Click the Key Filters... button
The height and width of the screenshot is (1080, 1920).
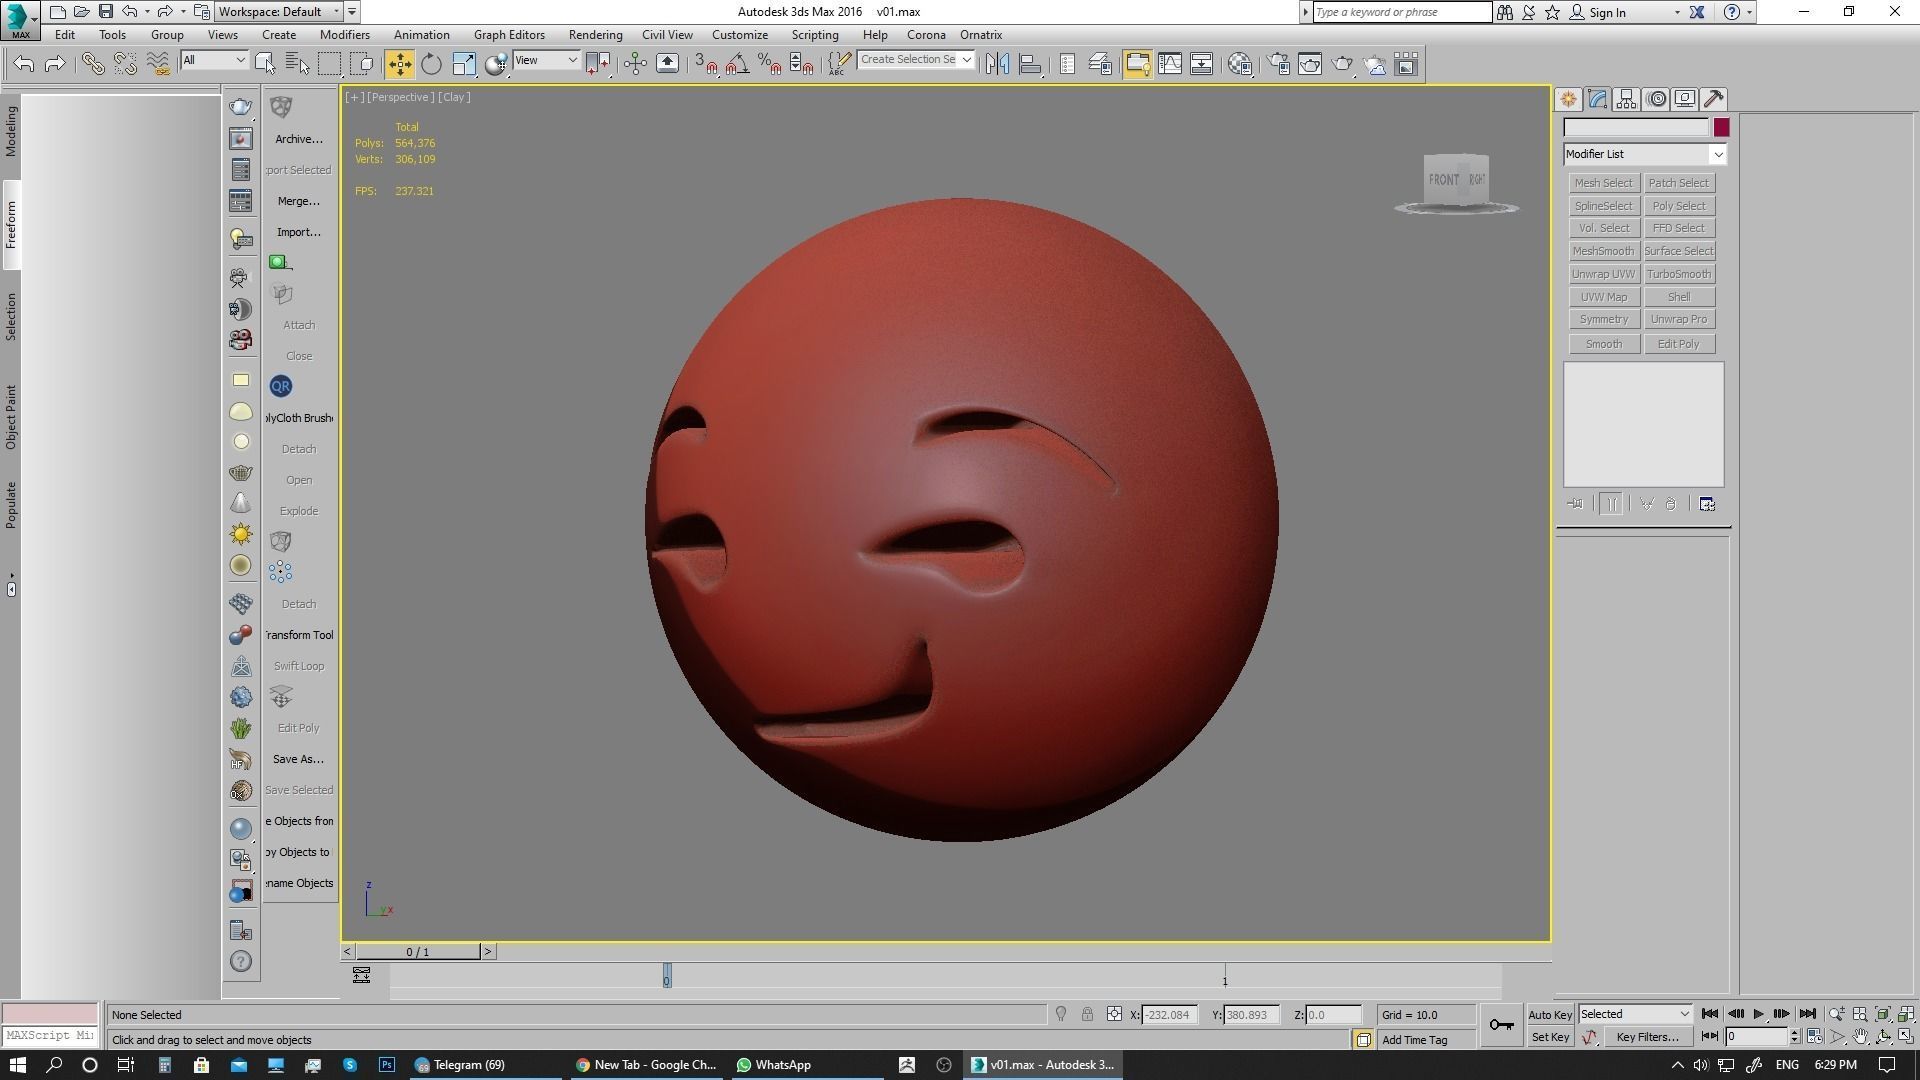tap(1647, 1037)
